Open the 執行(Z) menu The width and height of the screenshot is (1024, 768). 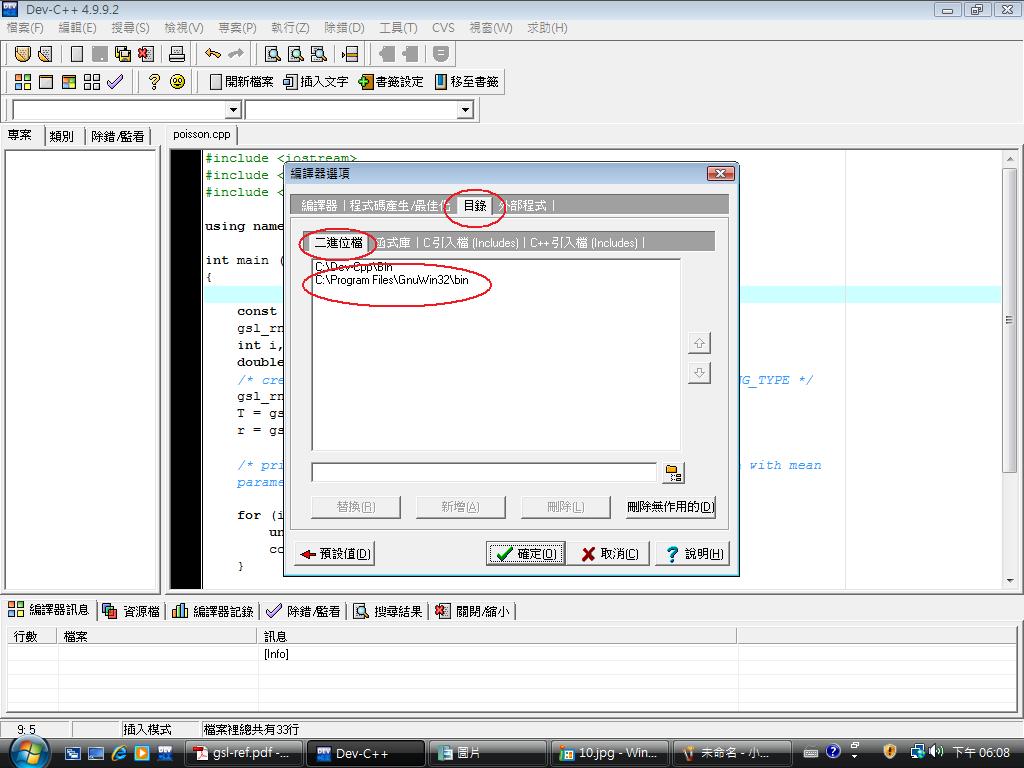290,28
